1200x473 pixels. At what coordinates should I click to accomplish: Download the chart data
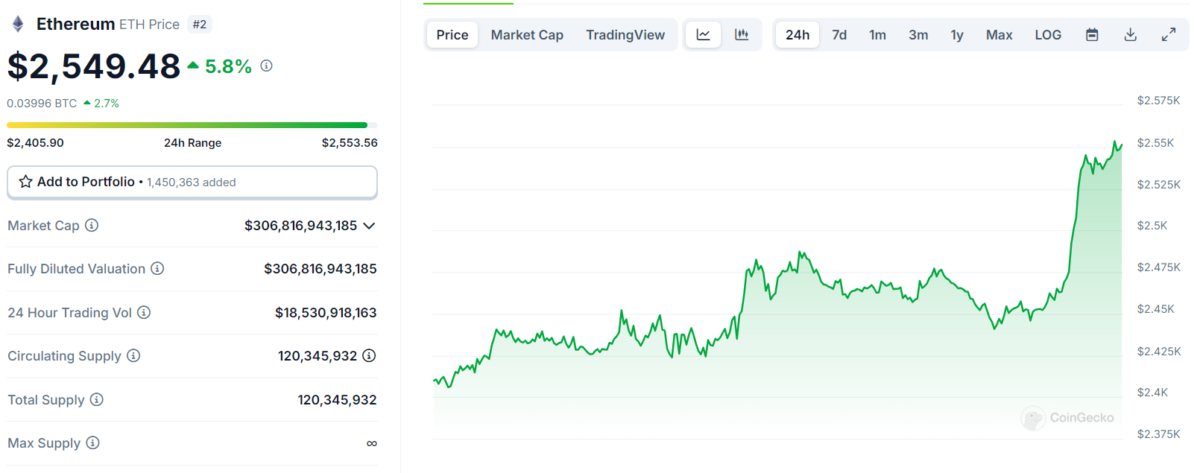click(x=1130, y=35)
